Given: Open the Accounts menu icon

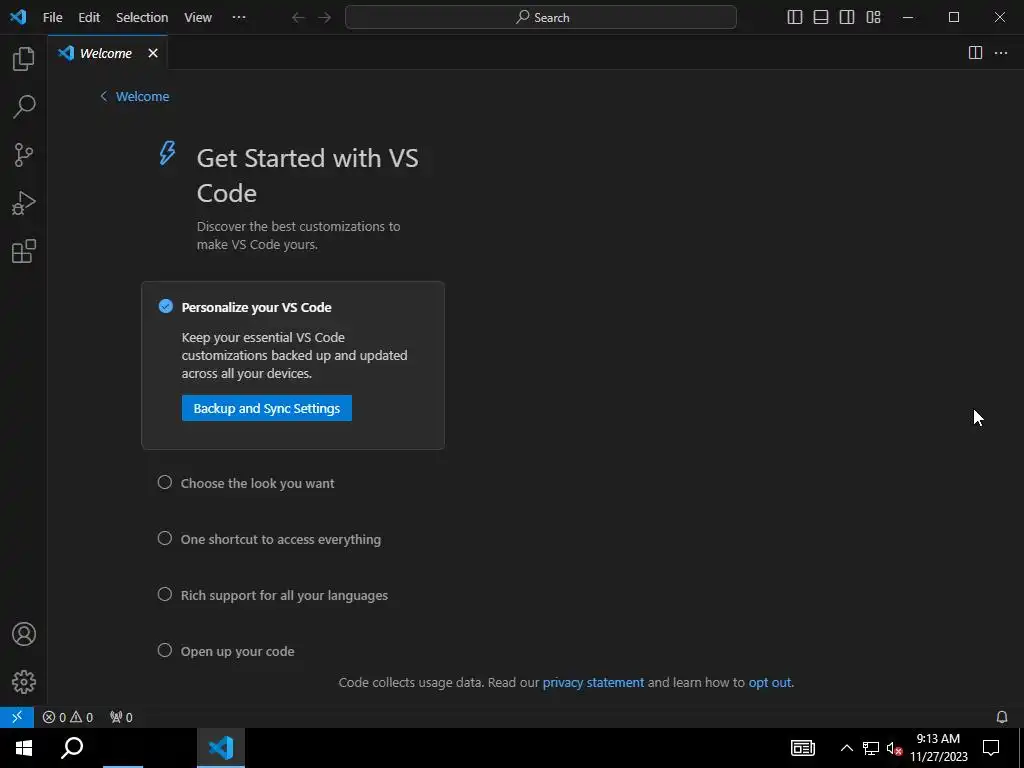Looking at the screenshot, I should [x=24, y=634].
